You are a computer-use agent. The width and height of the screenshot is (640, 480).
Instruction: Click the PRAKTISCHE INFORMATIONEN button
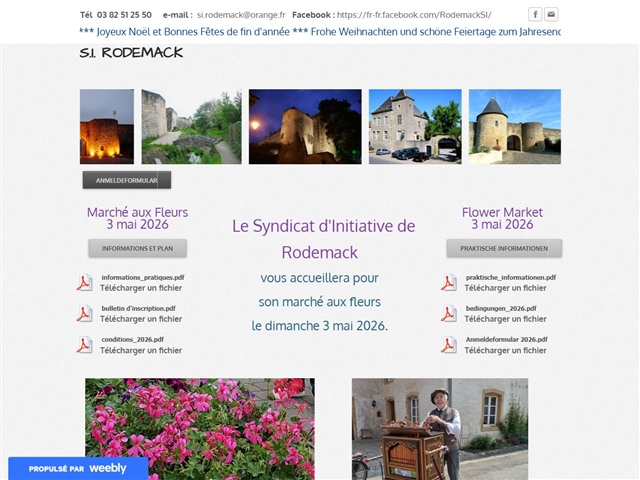click(x=504, y=248)
